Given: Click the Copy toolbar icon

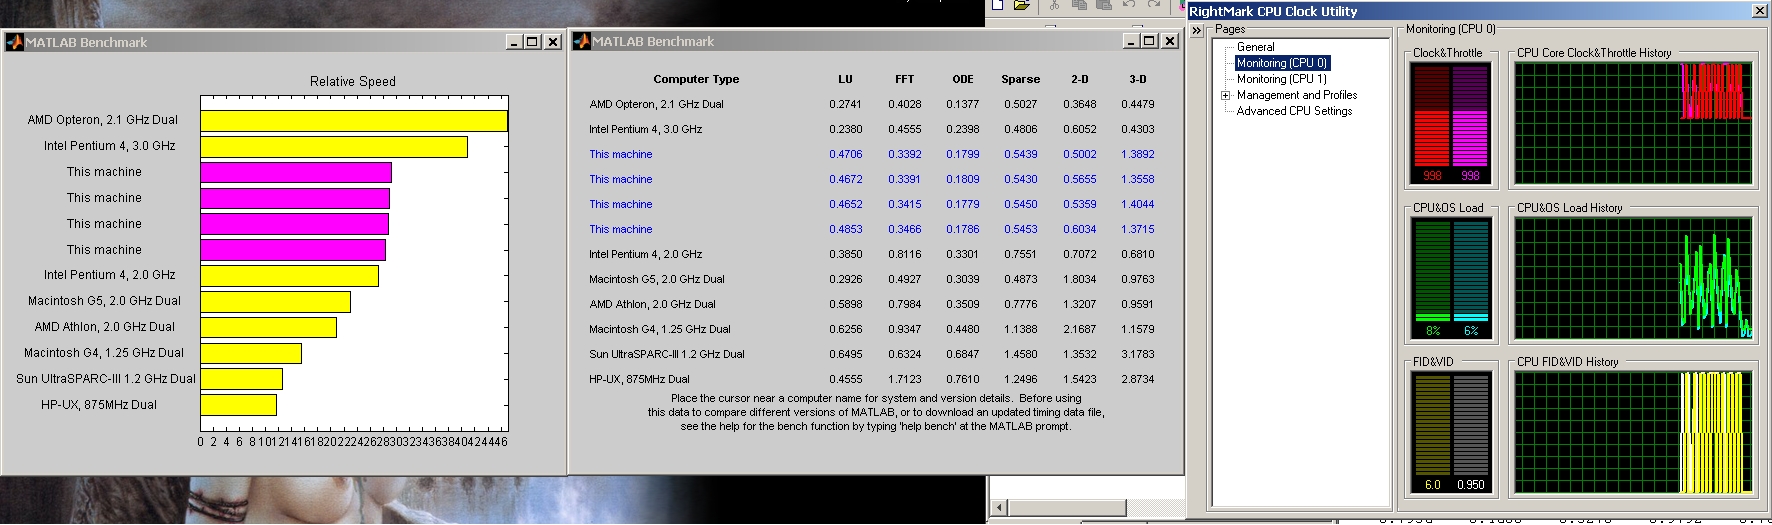Looking at the screenshot, I should tap(1079, 5).
